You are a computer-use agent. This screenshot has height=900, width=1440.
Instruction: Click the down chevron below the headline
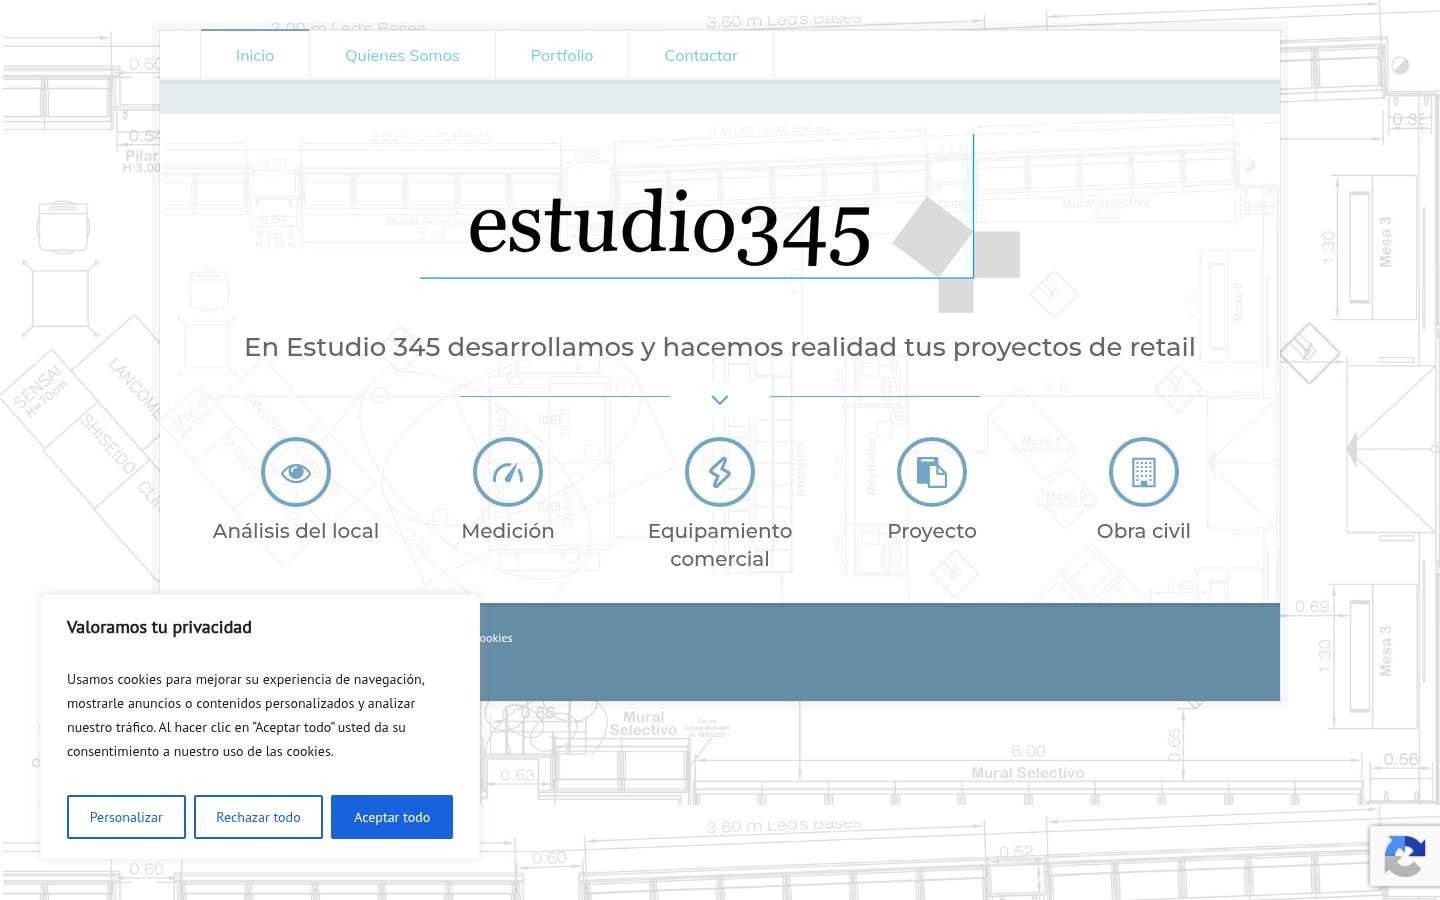tap(720, 400)
